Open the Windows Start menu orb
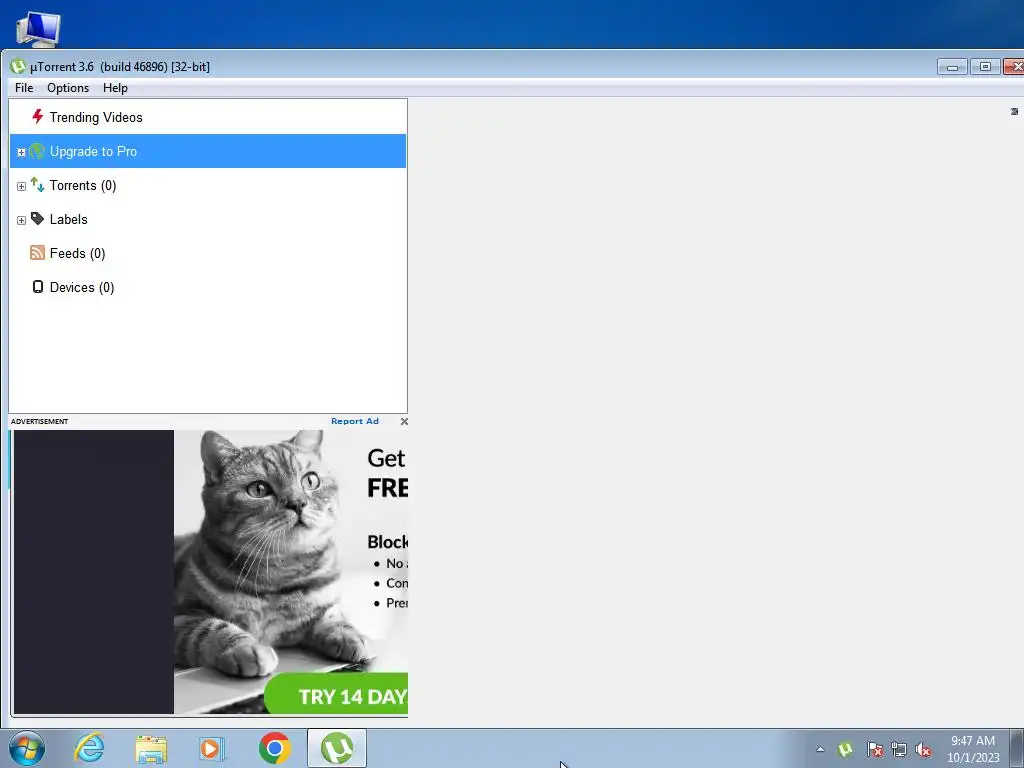 [x=27, y=748]
